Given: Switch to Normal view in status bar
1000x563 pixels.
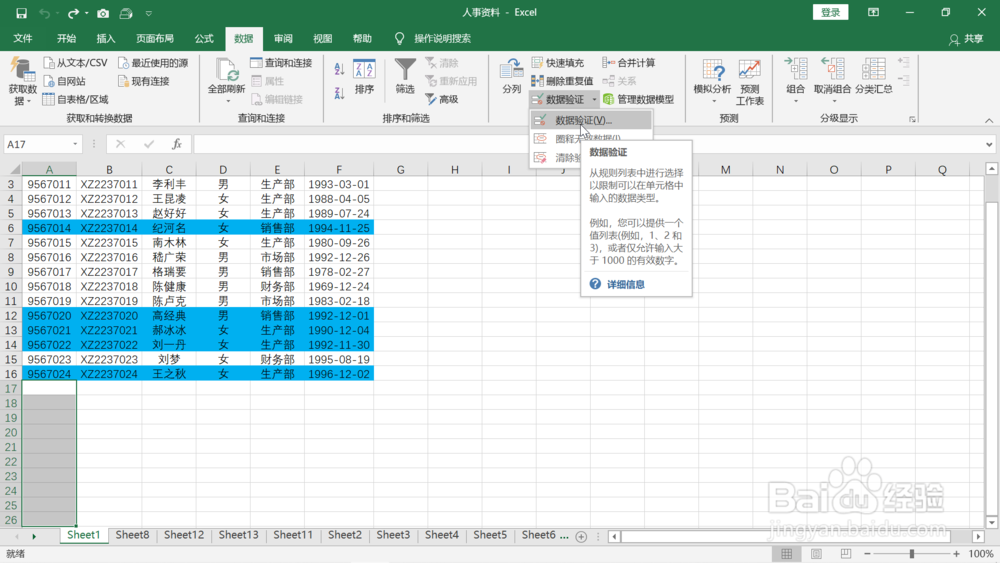Looking at the screenshot, I should tap(786, 554).
